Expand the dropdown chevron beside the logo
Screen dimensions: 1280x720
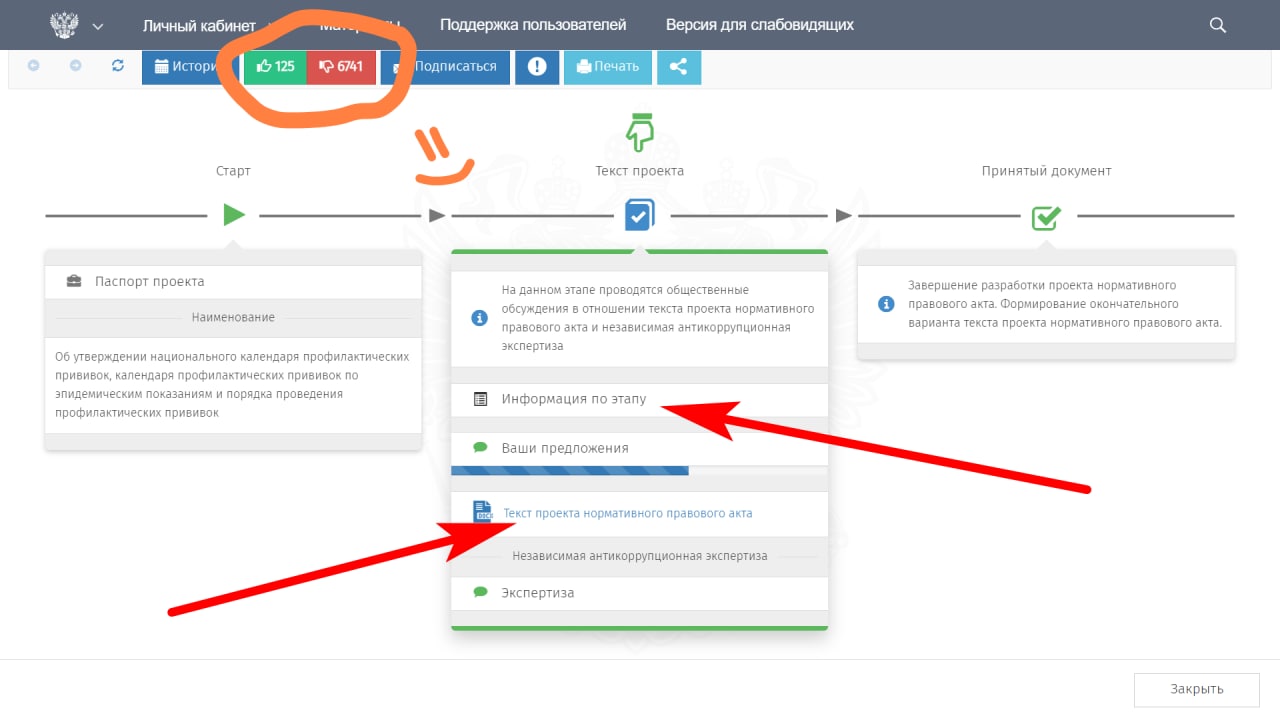coord(98,26)
